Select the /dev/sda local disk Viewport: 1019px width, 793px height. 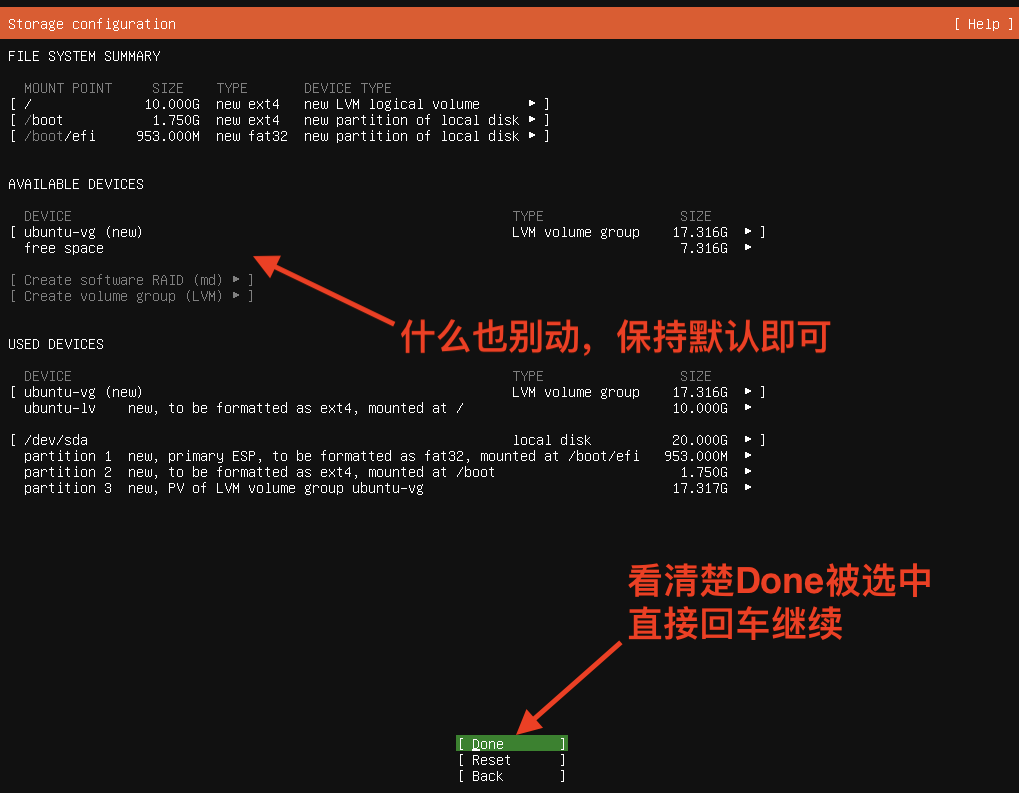pos(388,440)
